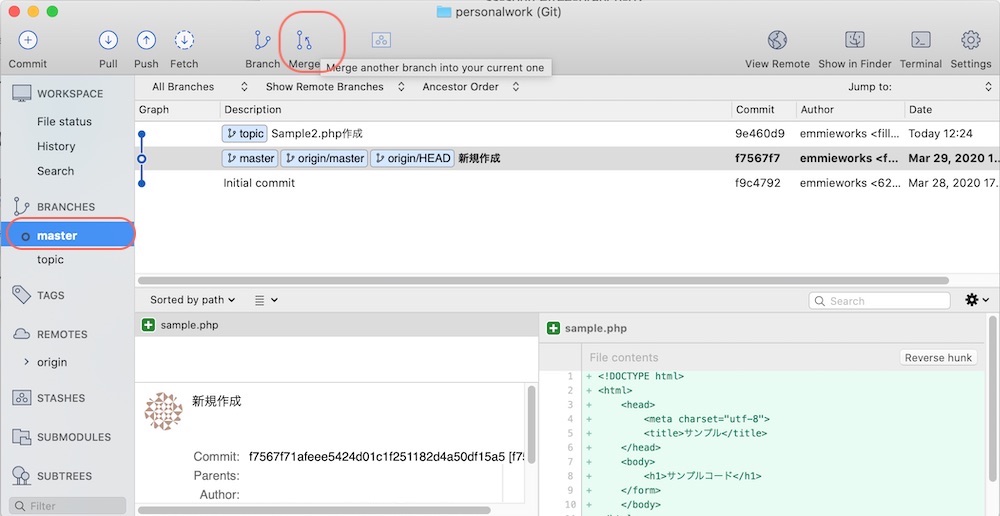Click the sidebar Filter field
The image size is (1000, 516).
[x=68, y=506]
